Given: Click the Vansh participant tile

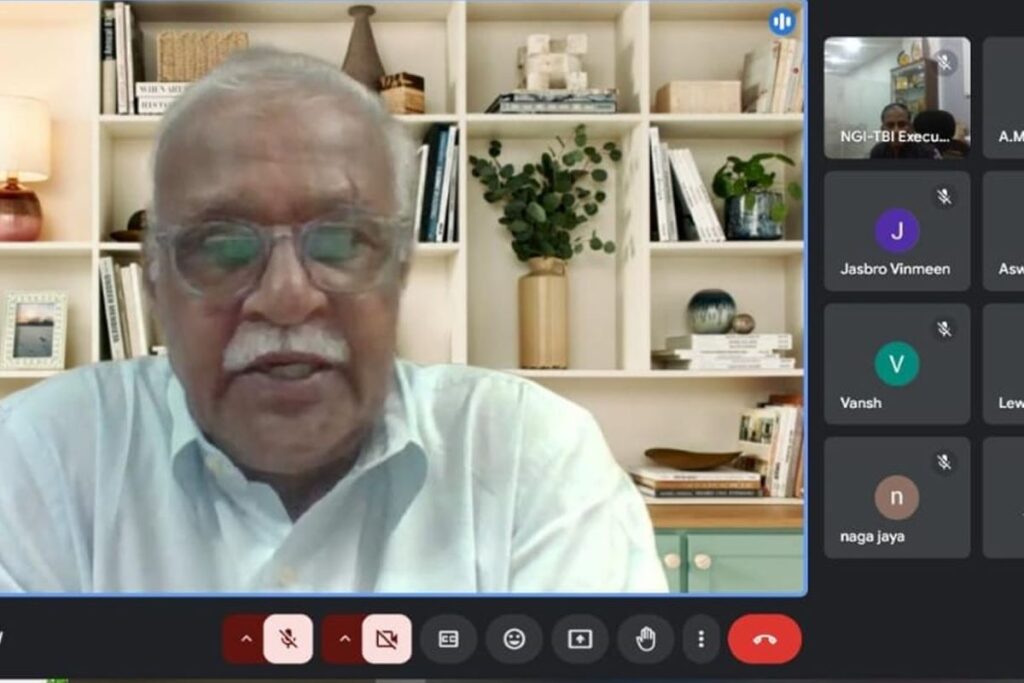Looking at the screenshot, I should tap(897, 364).
